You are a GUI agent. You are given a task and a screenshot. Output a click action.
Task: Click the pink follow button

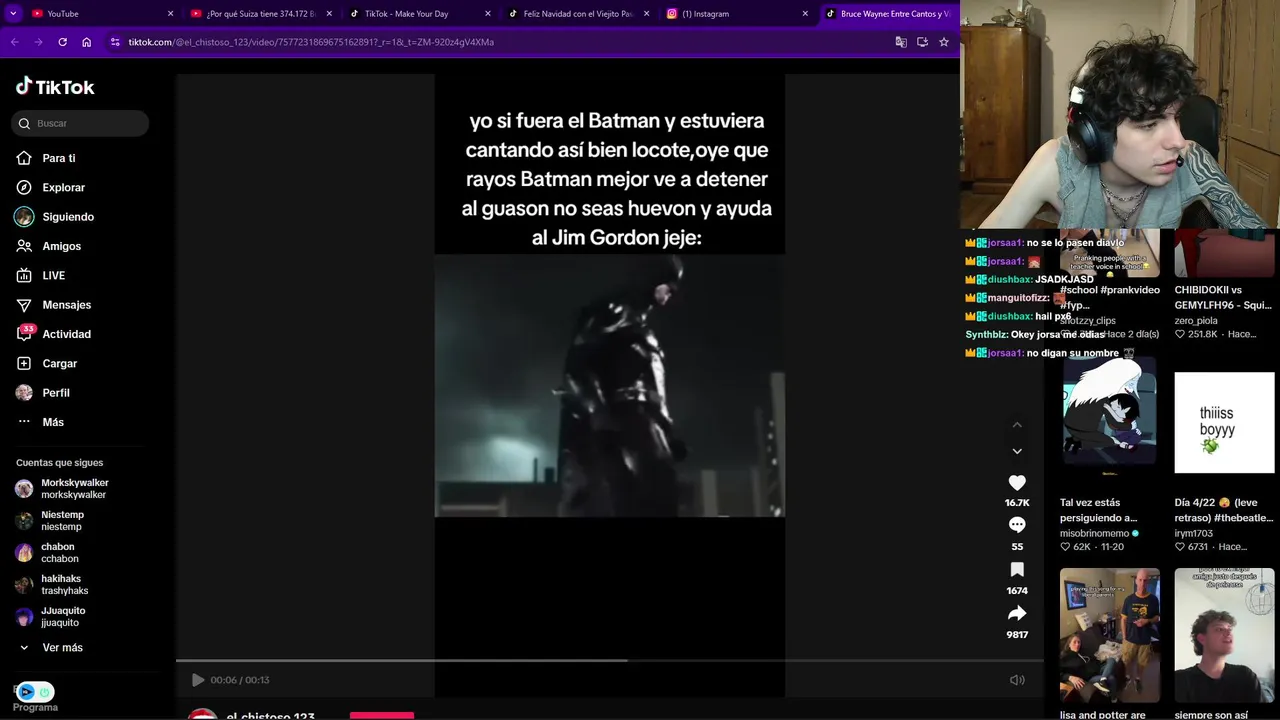(x=382, y=716)
